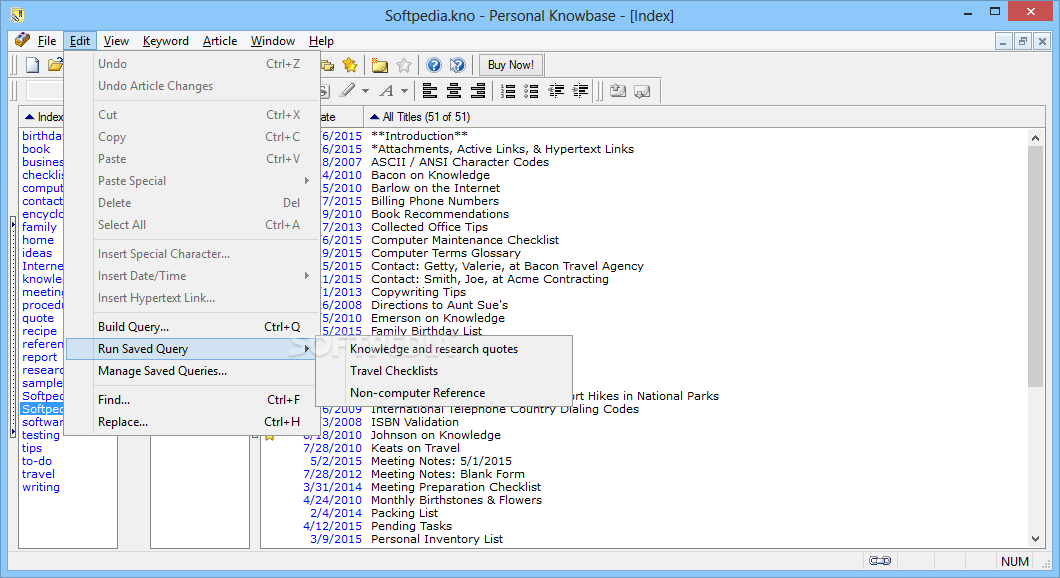This screenshot has height=578, width=1060.
Task: Align text left
Action: (429, 91)
